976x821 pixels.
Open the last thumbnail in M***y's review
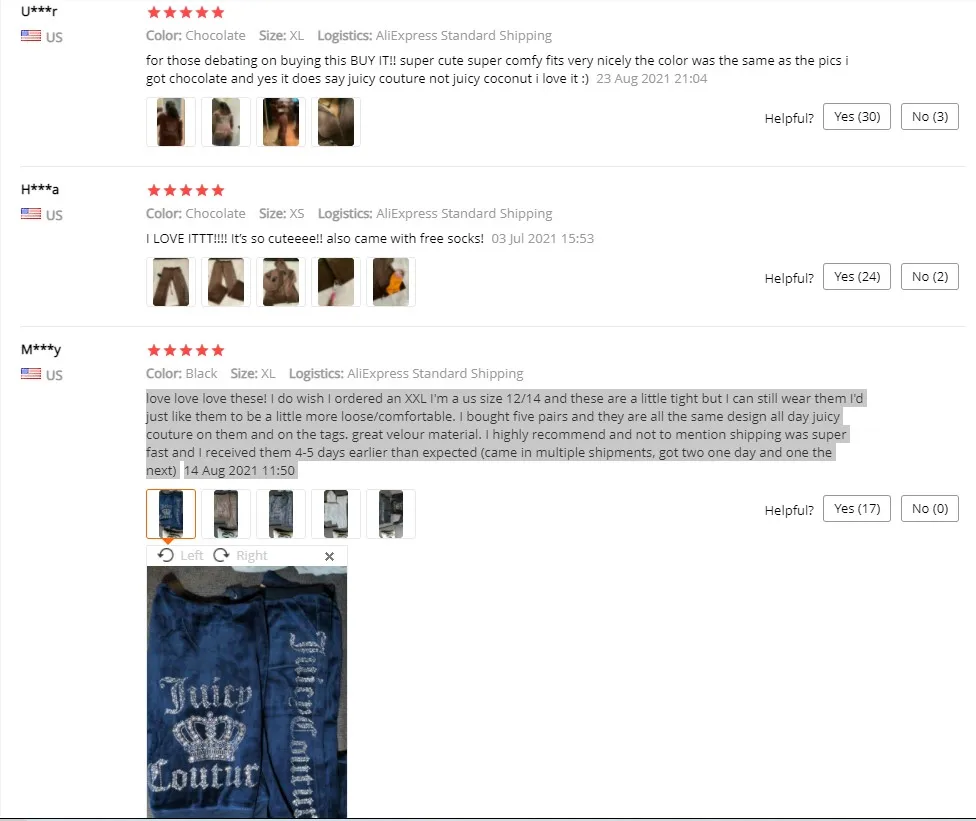[x=390, y=514]
